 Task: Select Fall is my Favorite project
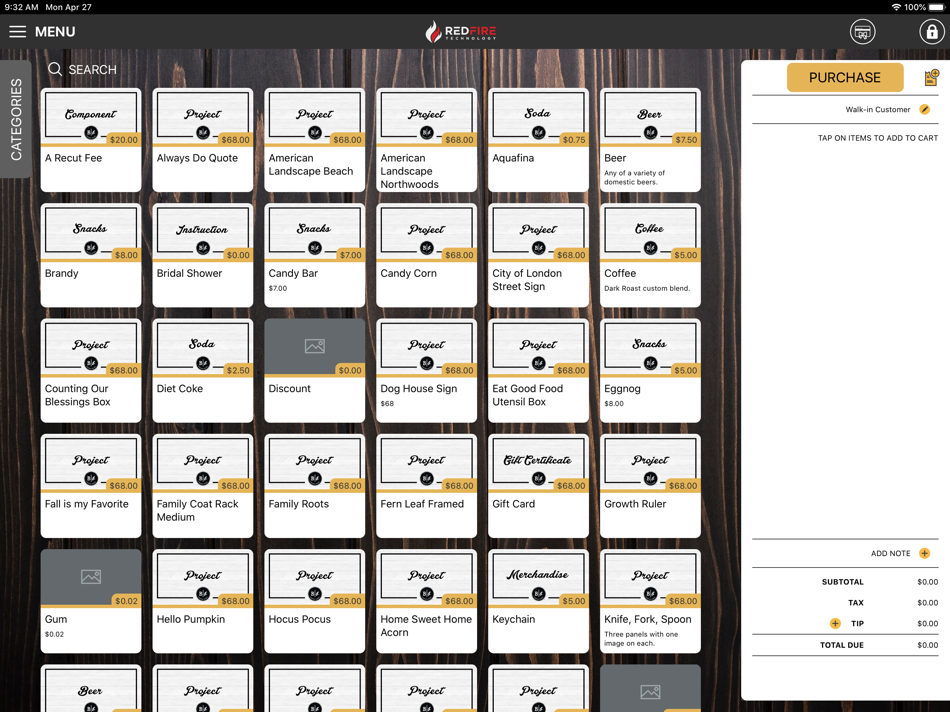coord(91,486)
